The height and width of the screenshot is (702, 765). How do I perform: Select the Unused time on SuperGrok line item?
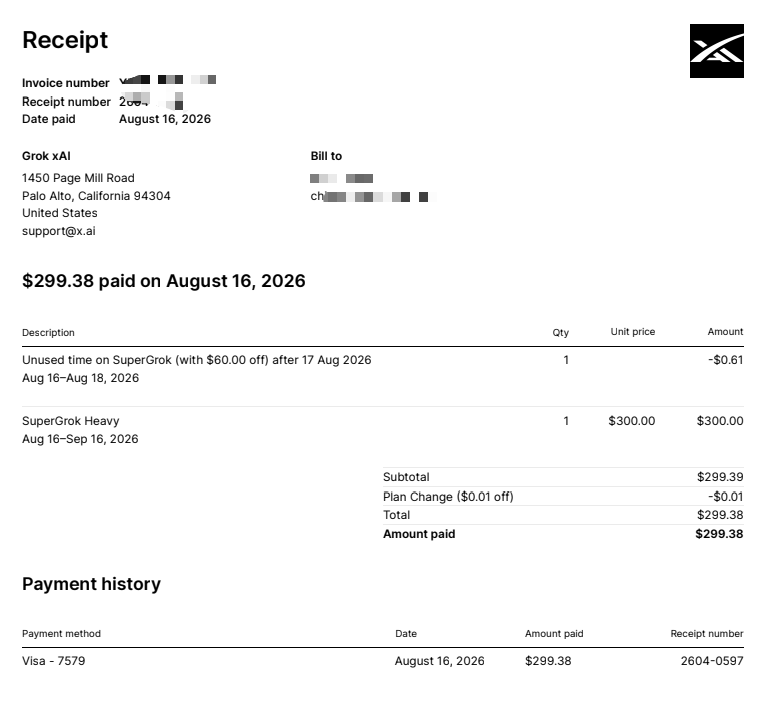pyautogui.click(x=197, y=360)
